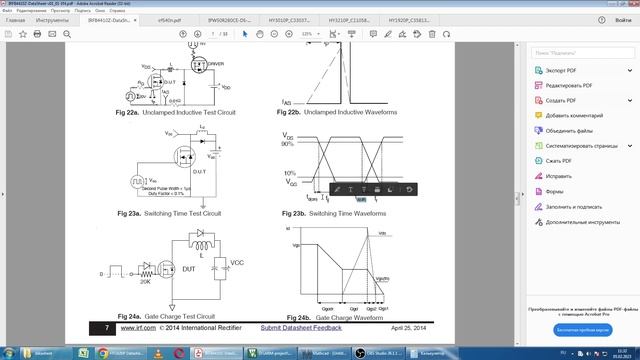Open the Файл menu
Image resolution: width=640 pixels, height=360 pixels.
(x=7, y=10)
